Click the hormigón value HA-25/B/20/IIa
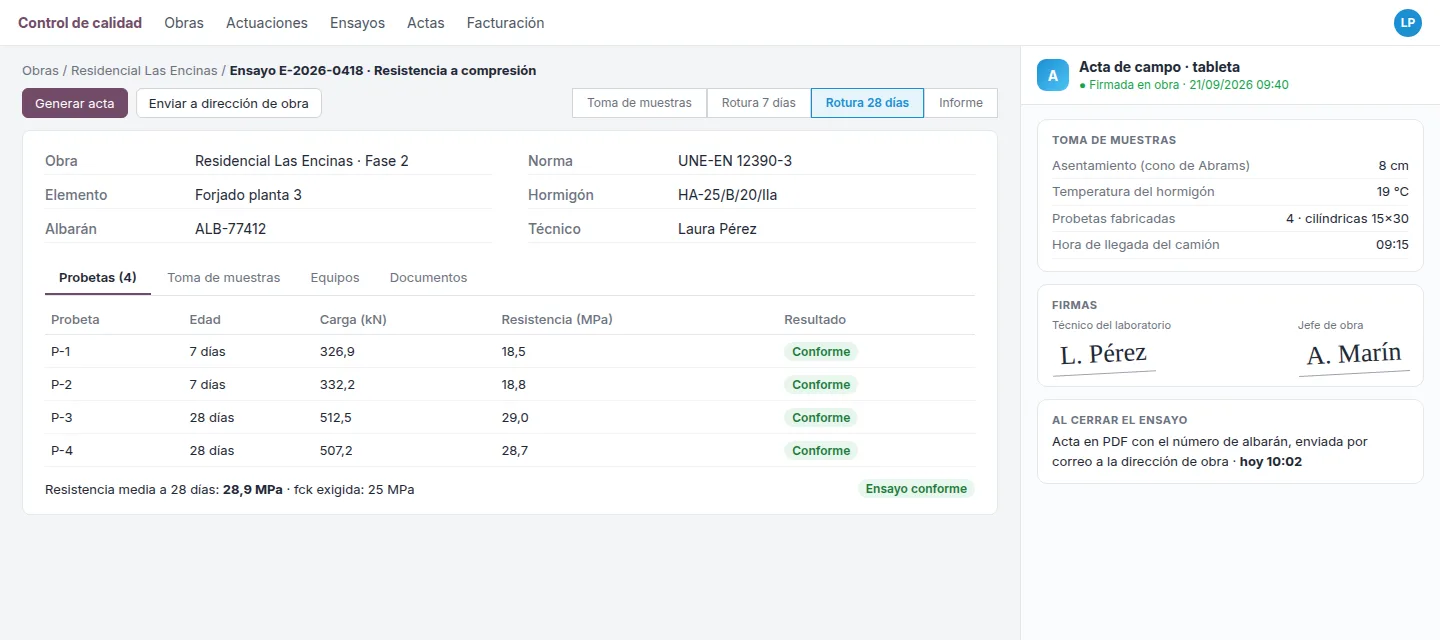The height and width of the screenshot is (640, 1440). [x=728, y=195]
